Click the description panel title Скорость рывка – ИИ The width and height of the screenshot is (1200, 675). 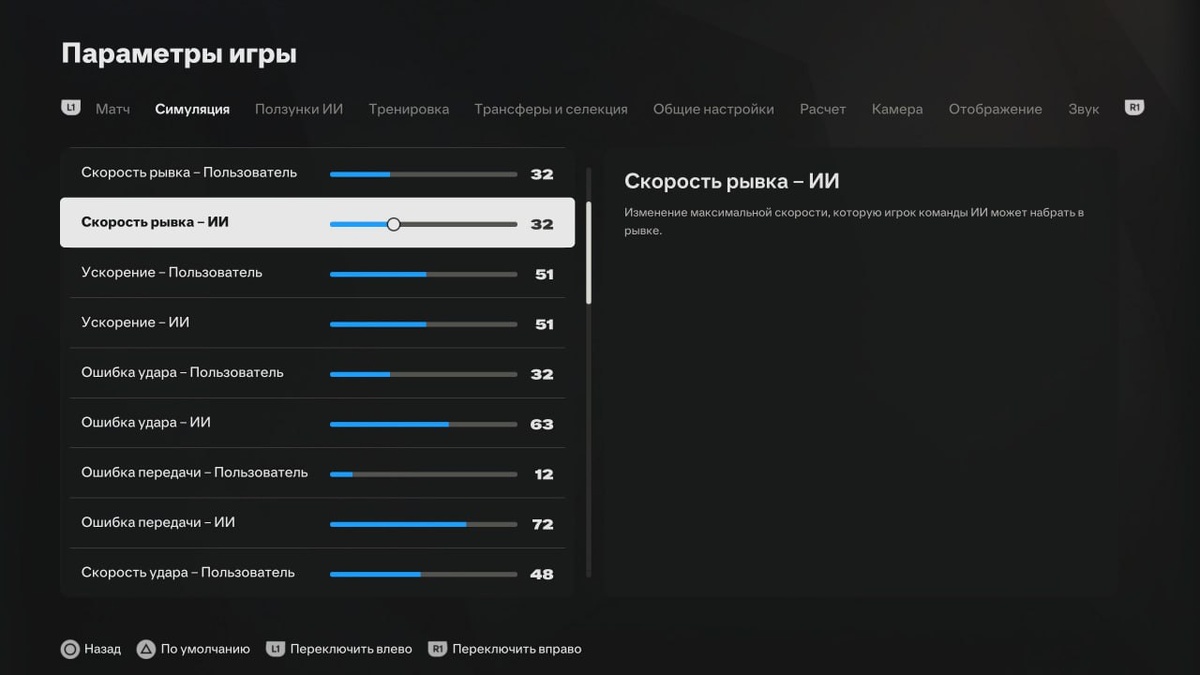731,181
